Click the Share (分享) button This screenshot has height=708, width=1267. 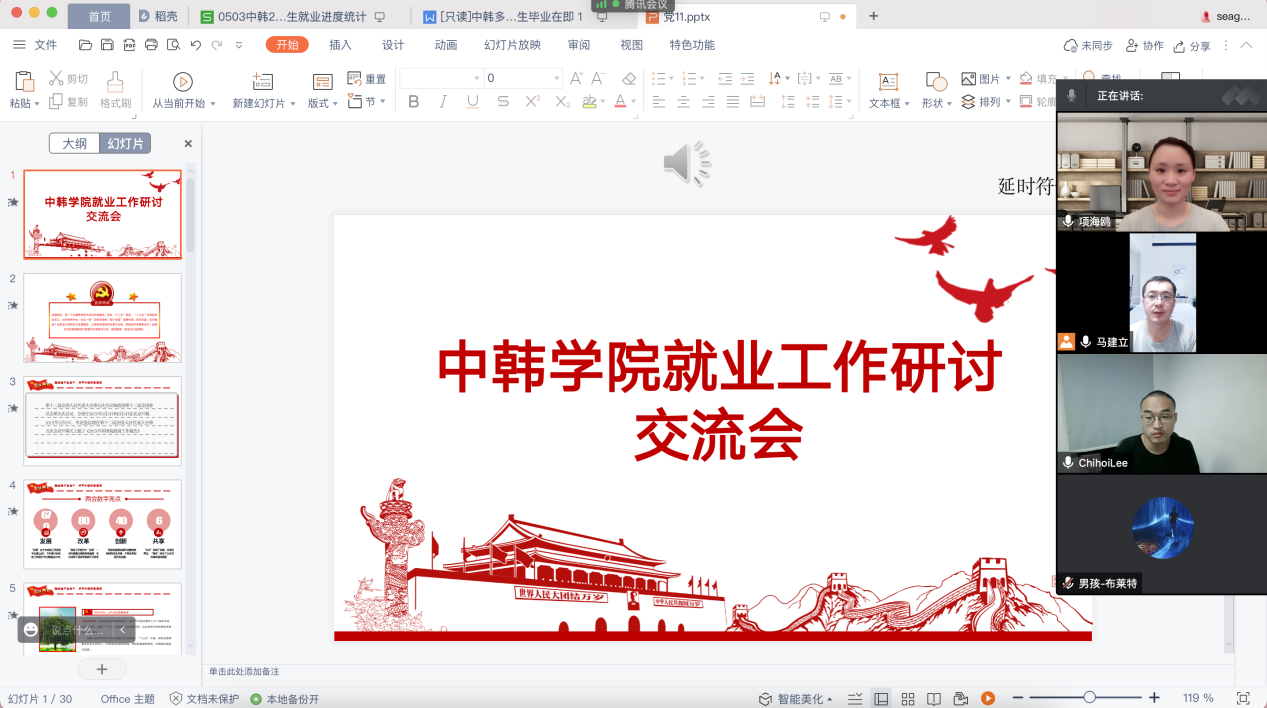1192,46
